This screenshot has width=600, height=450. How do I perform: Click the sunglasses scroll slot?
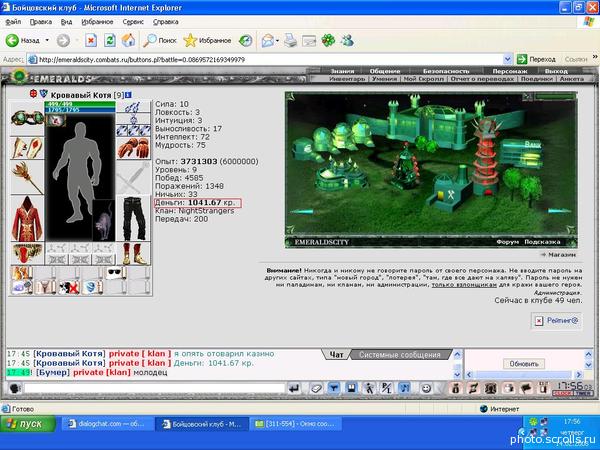115,274
